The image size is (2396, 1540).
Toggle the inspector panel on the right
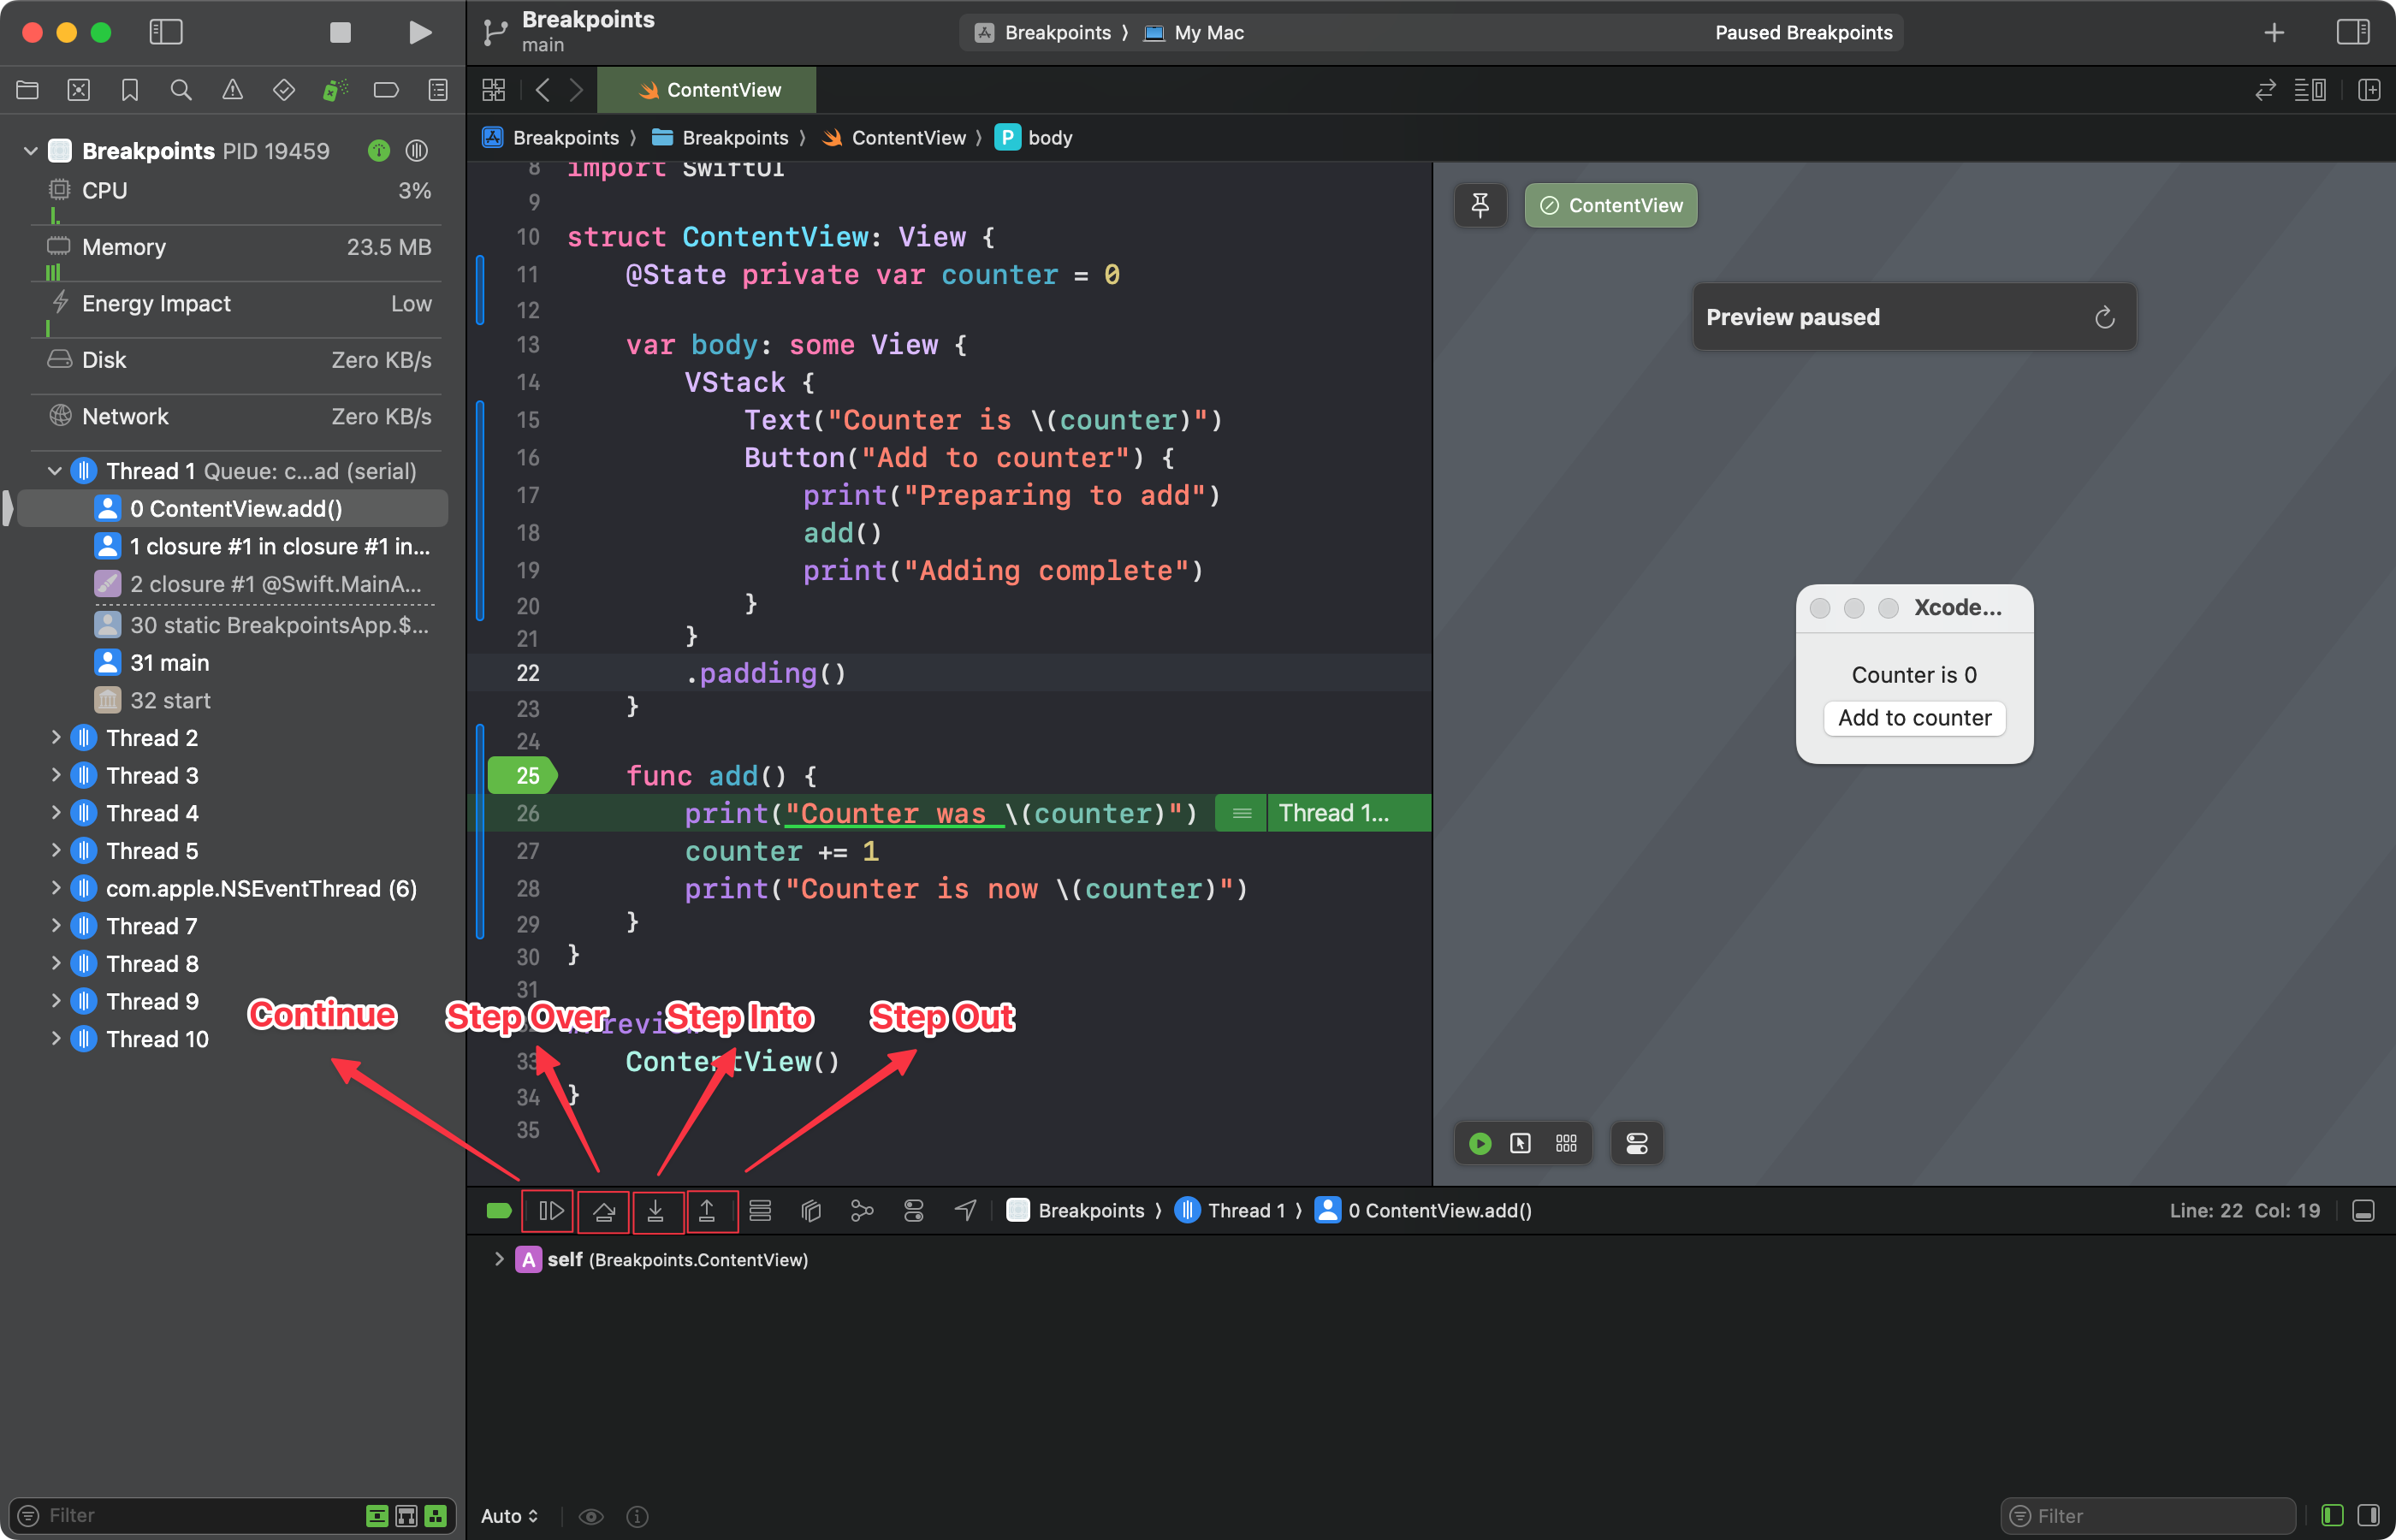pyautogui.click(x=2352, y=32)
